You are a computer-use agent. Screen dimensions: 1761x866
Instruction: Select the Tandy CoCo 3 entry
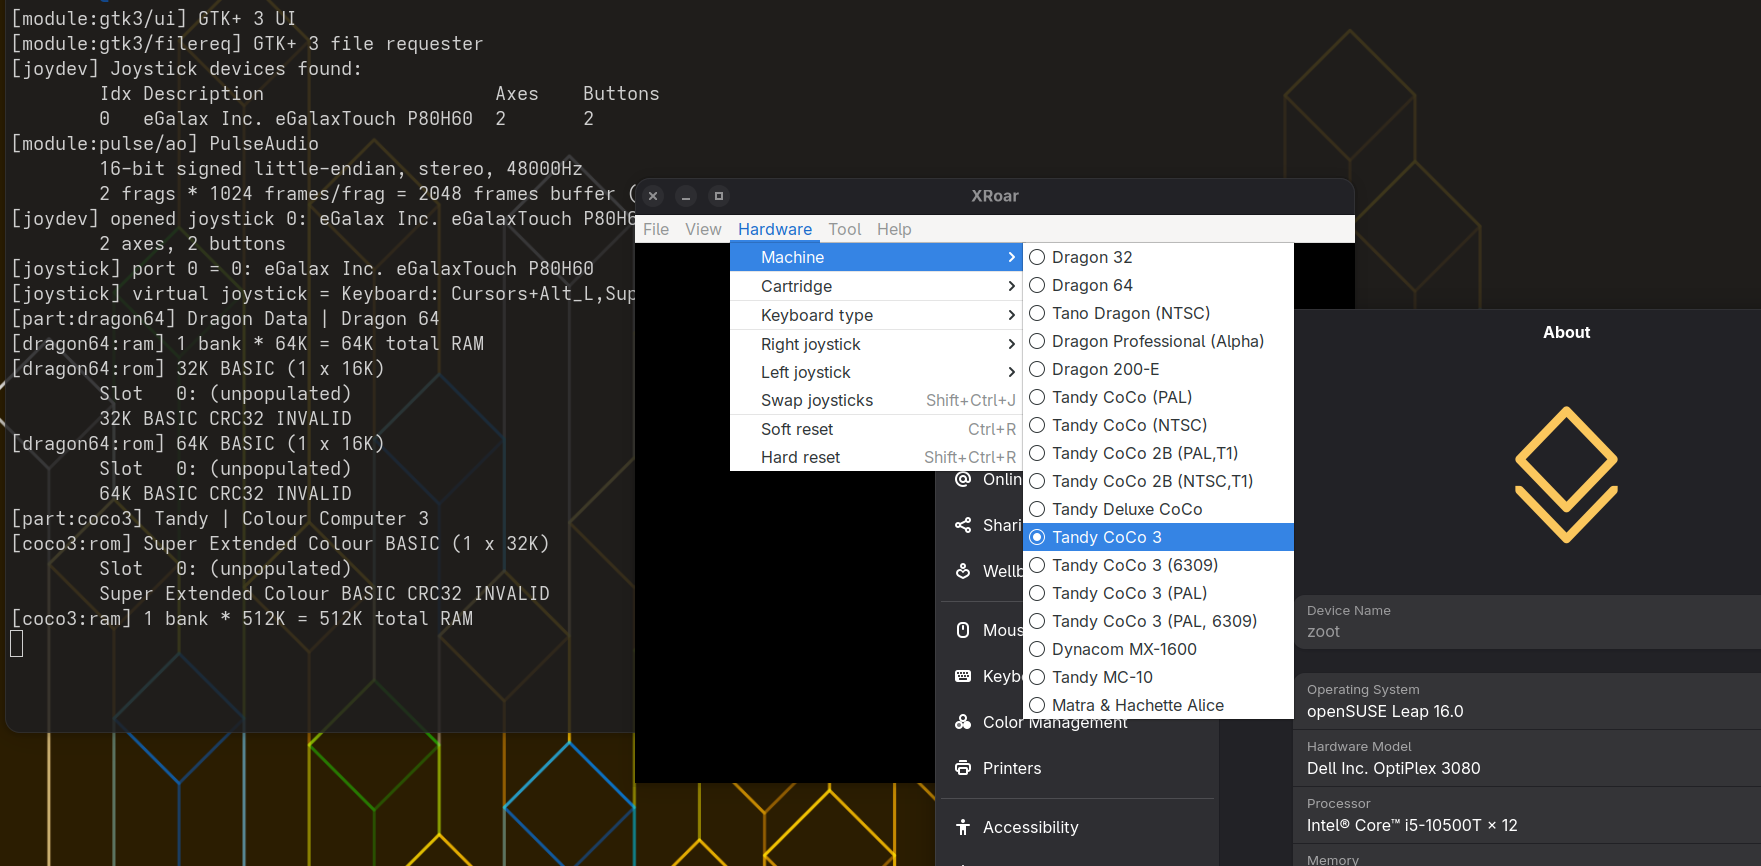(1158, 537)
